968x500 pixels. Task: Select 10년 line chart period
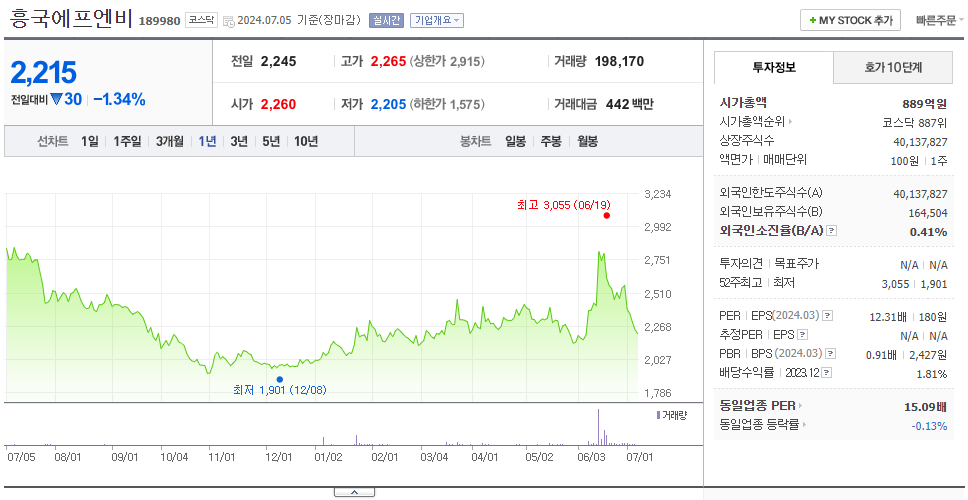(306, 141)
